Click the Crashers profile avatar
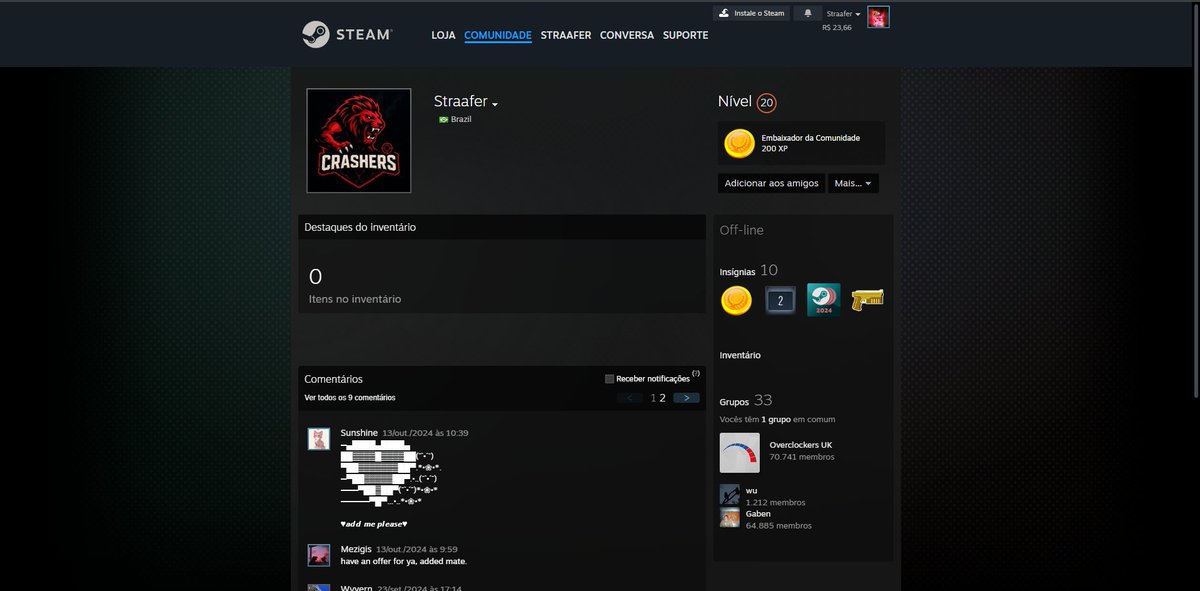1200x591 pixels. pos(359,140)
